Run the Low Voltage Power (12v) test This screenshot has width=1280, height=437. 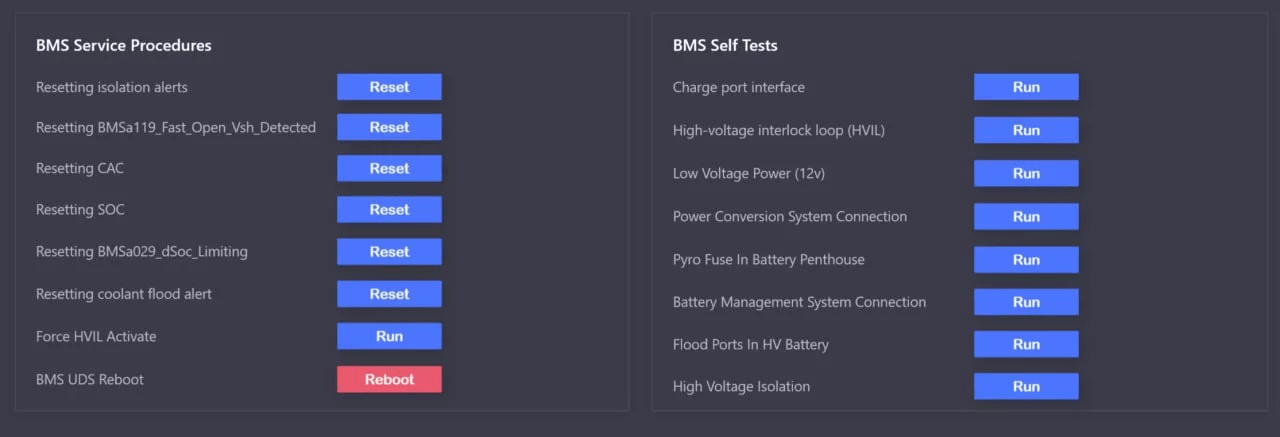pyautogui.click(x=1026, y=173)
